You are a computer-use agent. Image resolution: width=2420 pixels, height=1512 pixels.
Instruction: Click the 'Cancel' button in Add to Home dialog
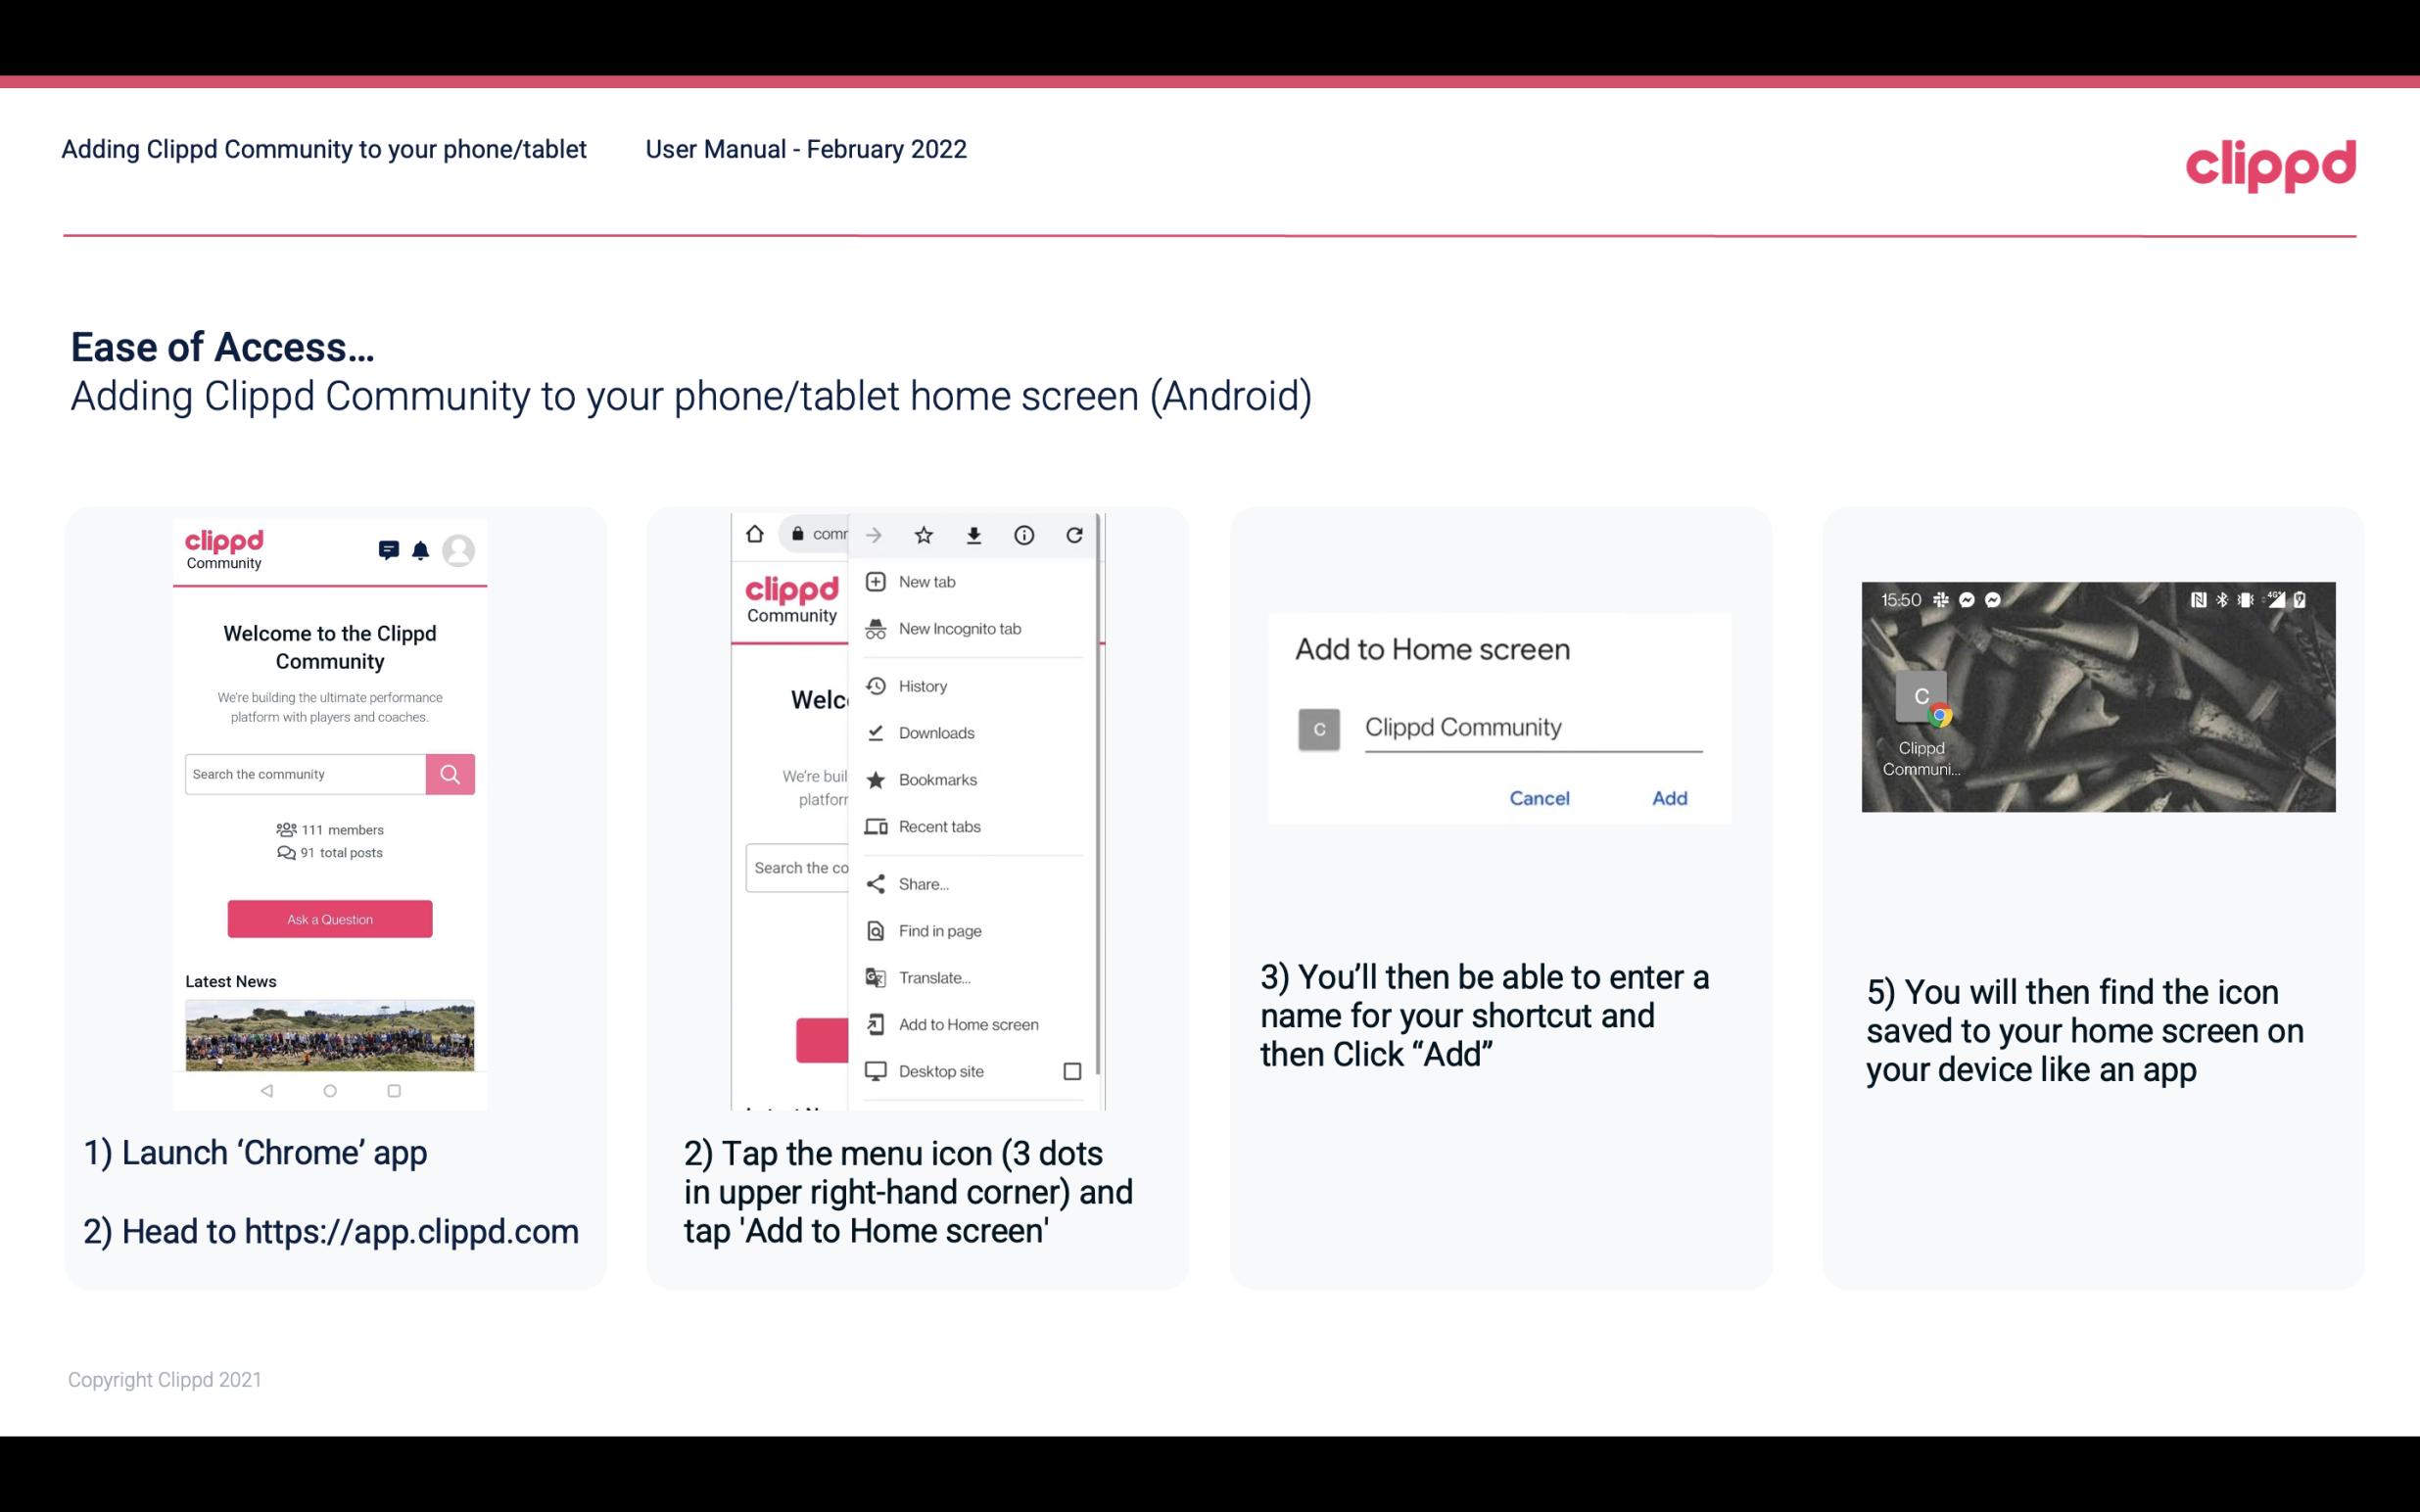click(x=1541, y=798)
